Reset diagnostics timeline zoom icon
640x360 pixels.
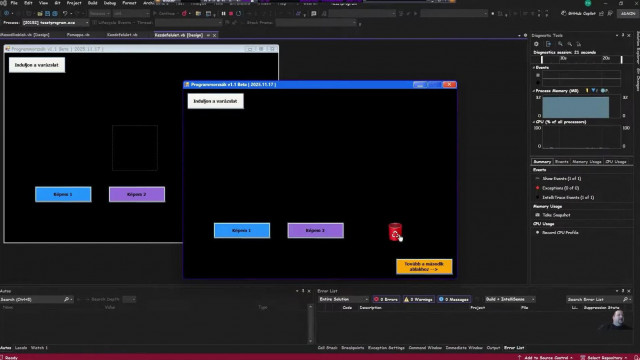(579, 44)
